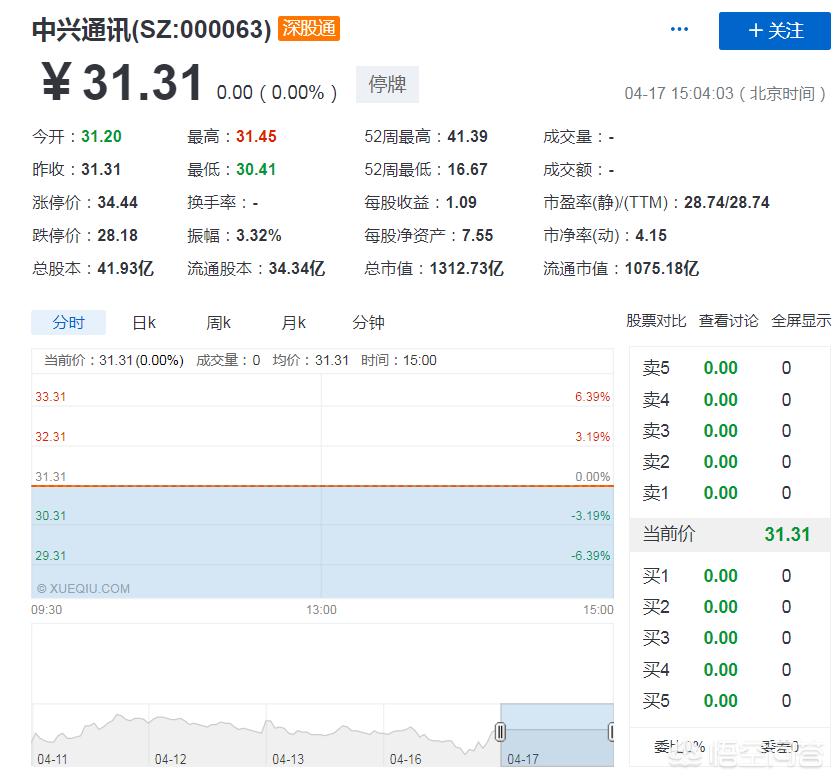Image resolution: width=839 pixels, height=783 pixels.
Task: Click the 均价 31.31 chart info
Action: [310, 360]
